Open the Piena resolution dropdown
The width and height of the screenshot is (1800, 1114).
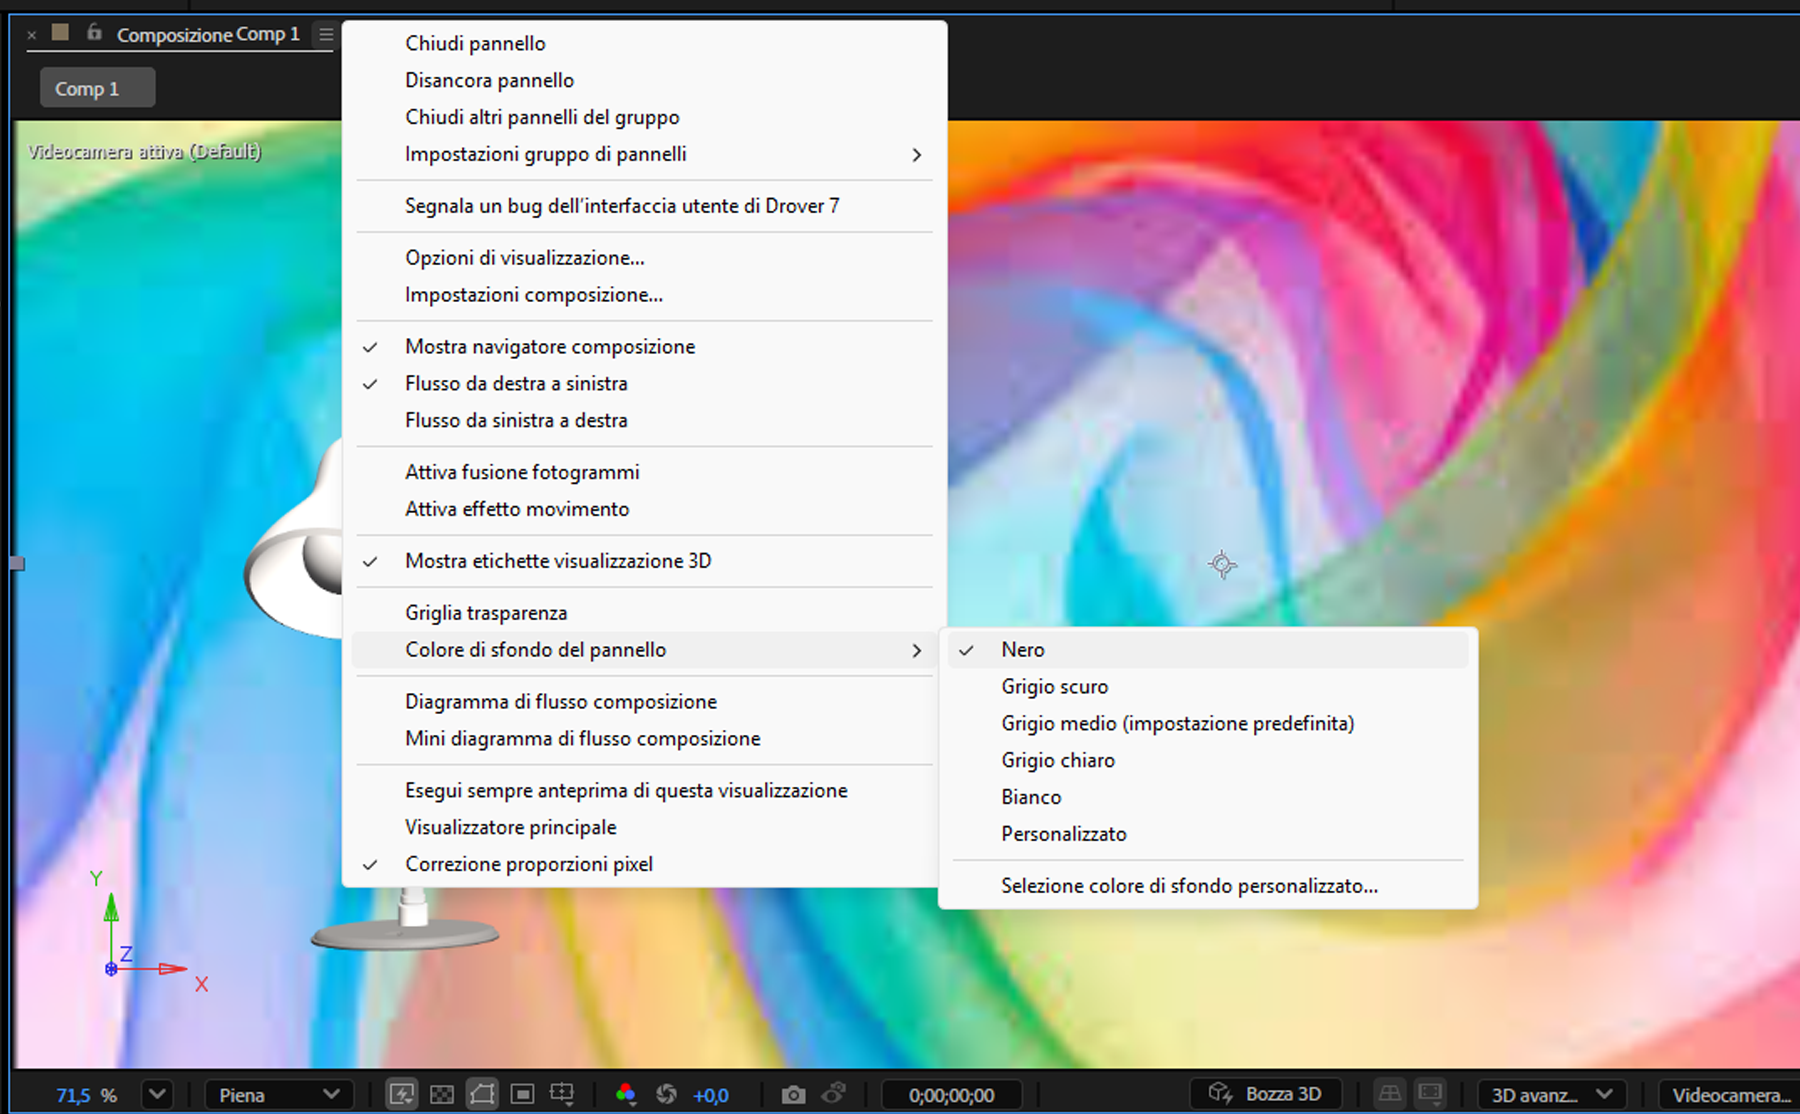(x=278, y=1093)
